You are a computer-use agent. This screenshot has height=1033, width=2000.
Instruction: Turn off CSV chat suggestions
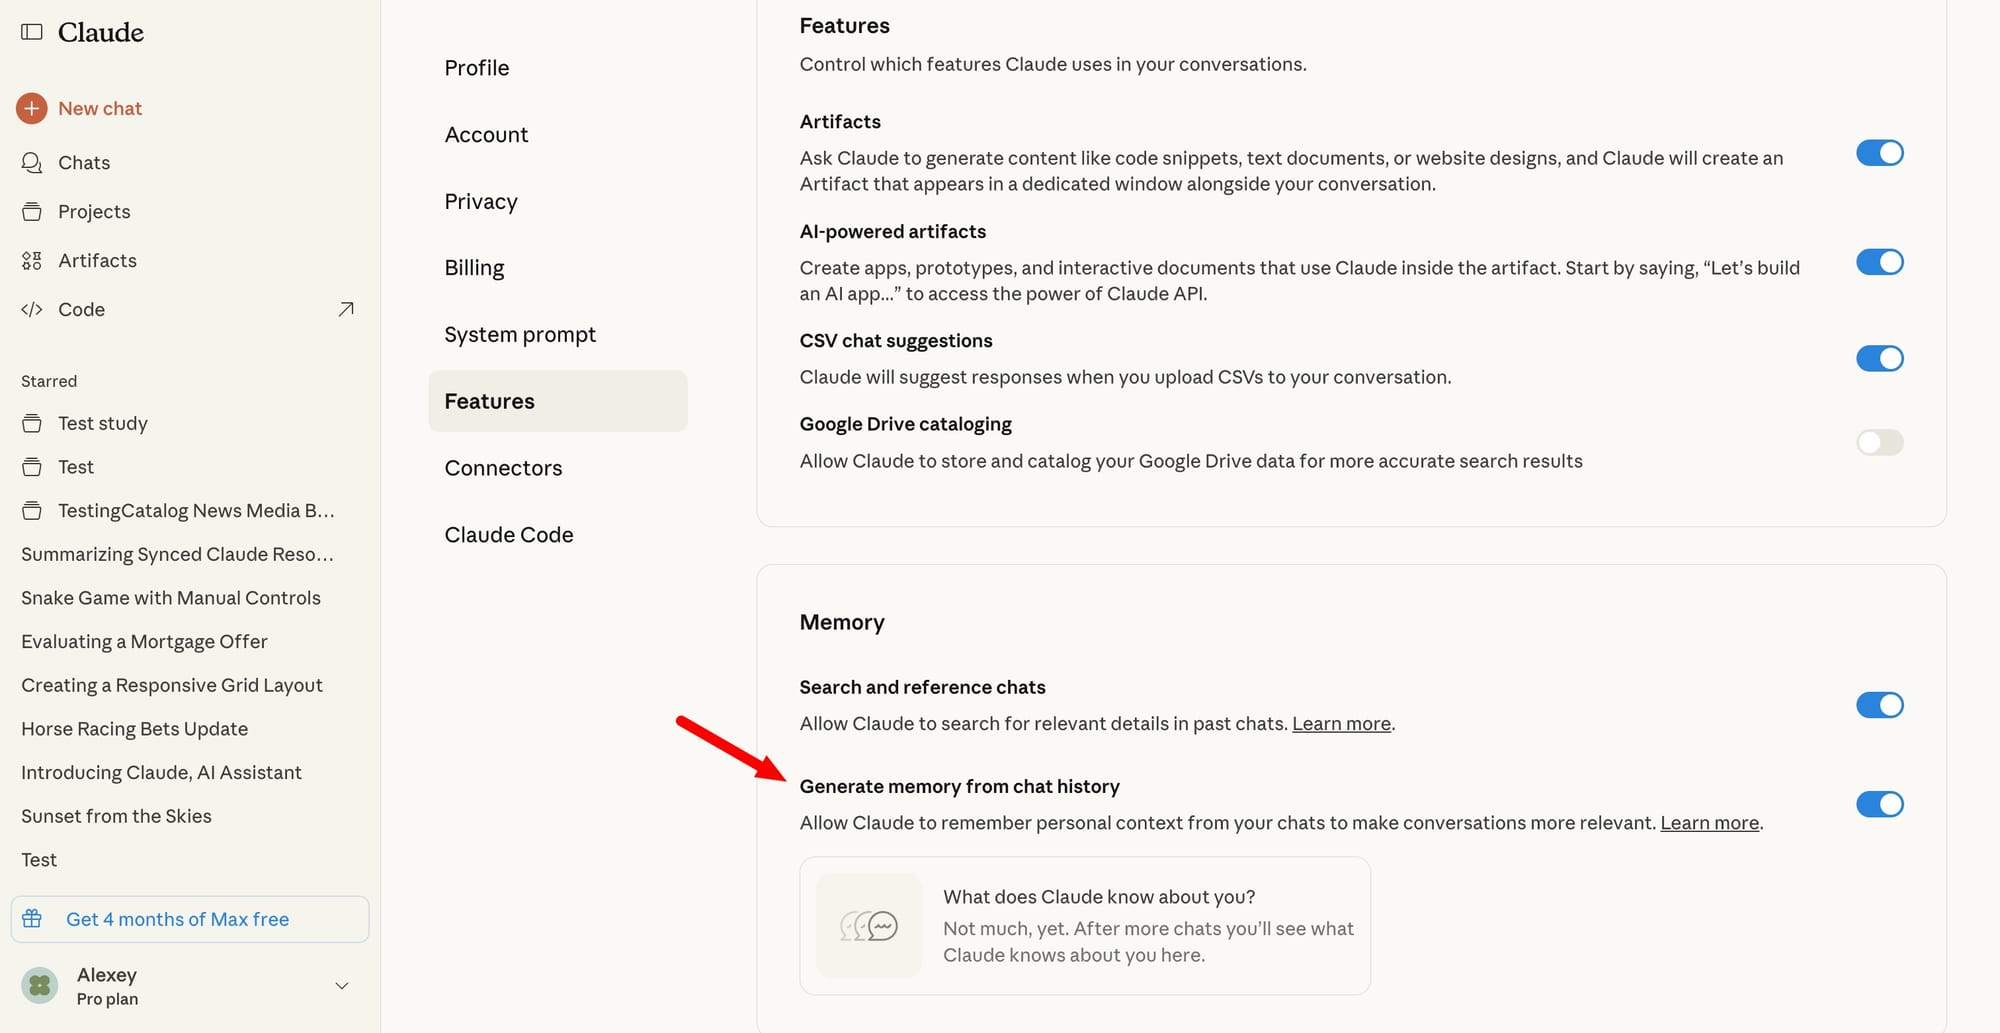[x=1879, y=358]
